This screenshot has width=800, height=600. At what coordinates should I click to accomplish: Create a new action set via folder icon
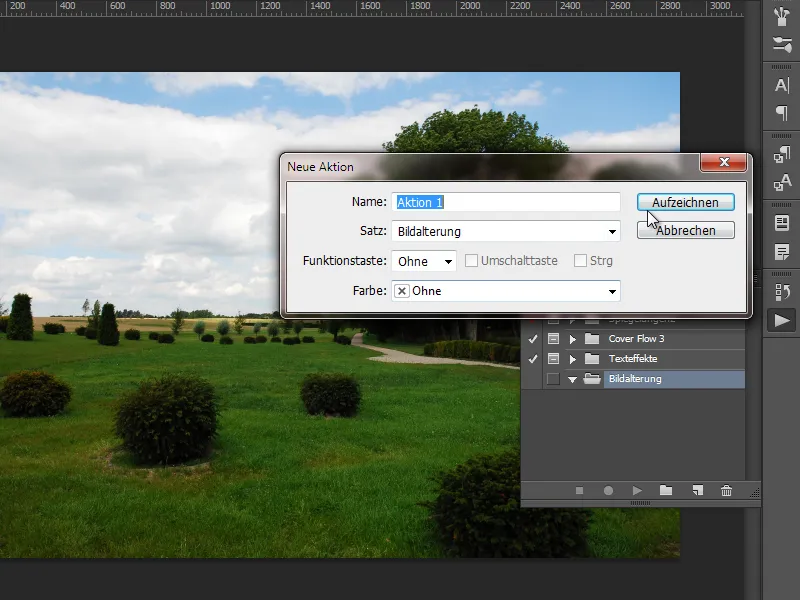(x=666, y=490)
